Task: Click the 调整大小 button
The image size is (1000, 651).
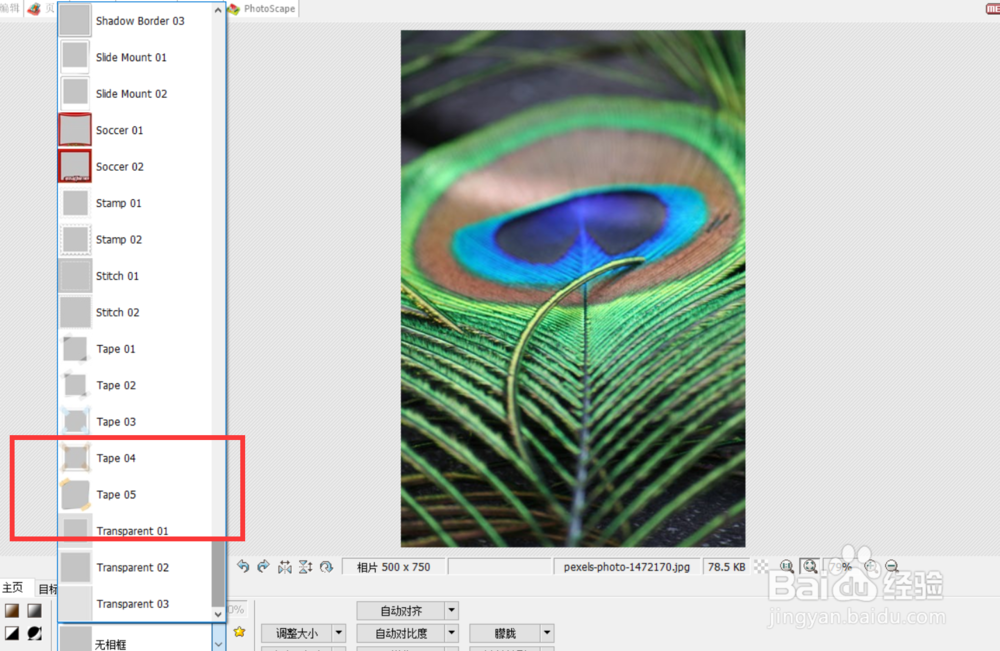Action: click(x=297, y=633)
